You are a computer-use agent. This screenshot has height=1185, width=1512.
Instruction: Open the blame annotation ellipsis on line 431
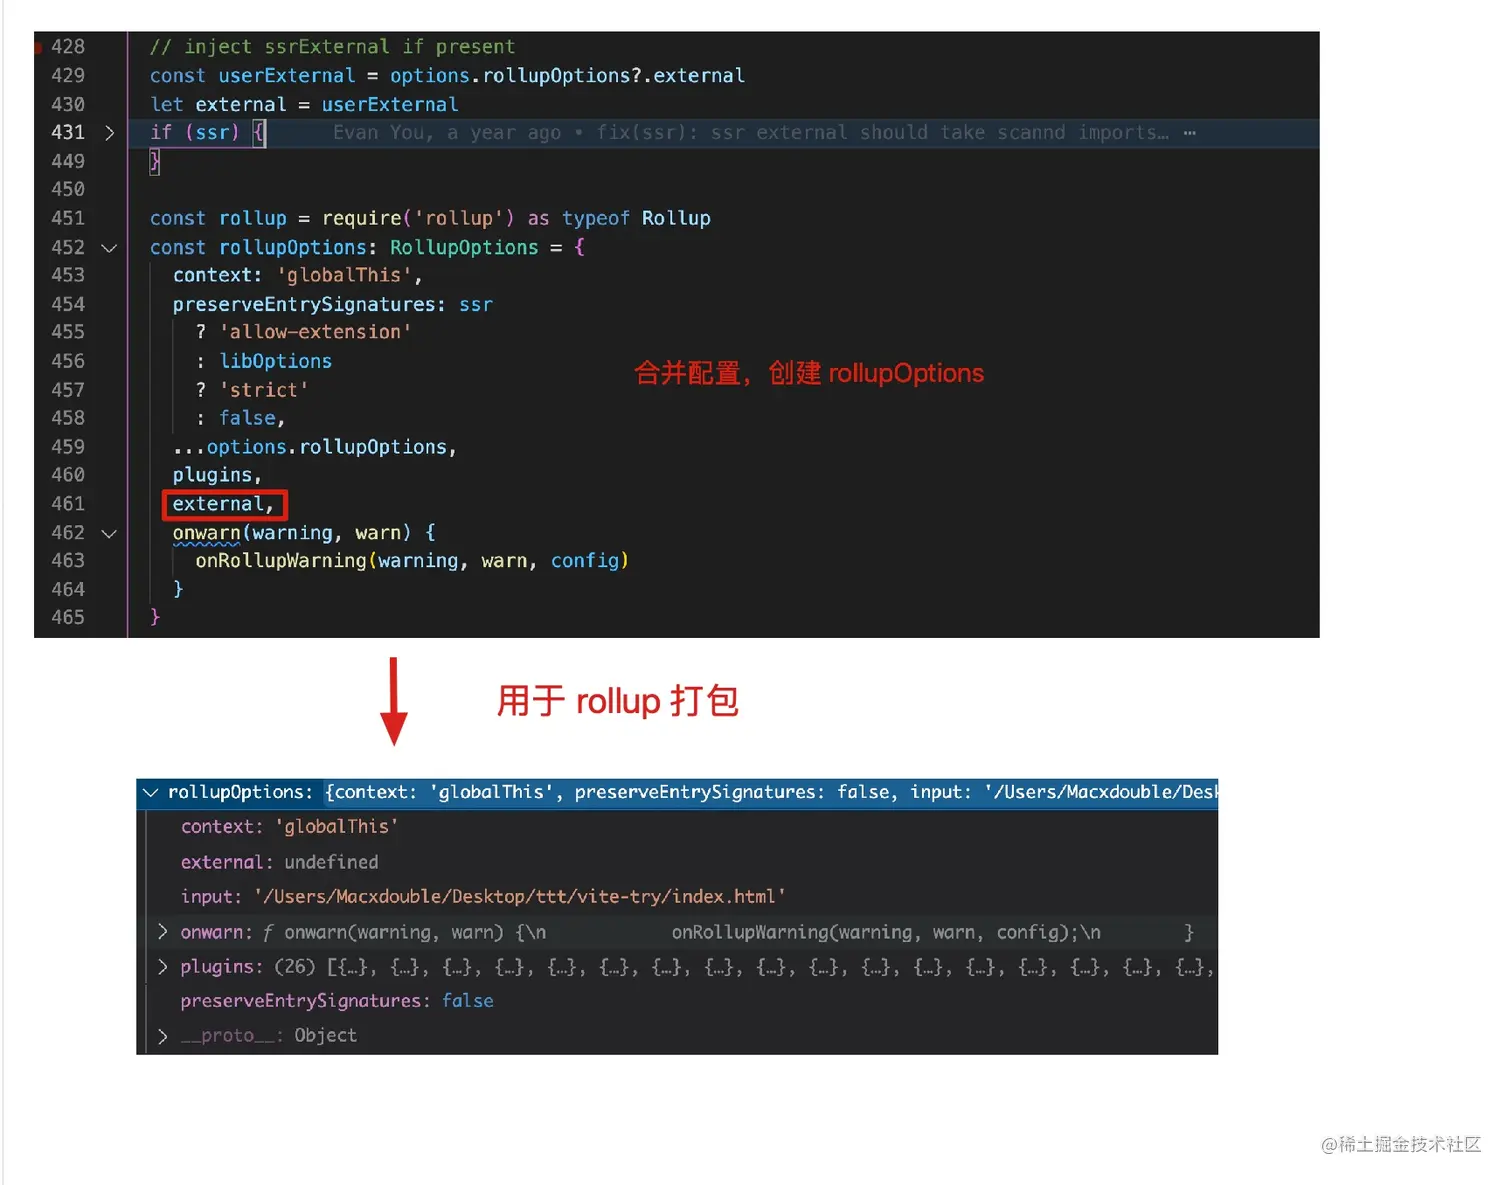click(1189, 133)
